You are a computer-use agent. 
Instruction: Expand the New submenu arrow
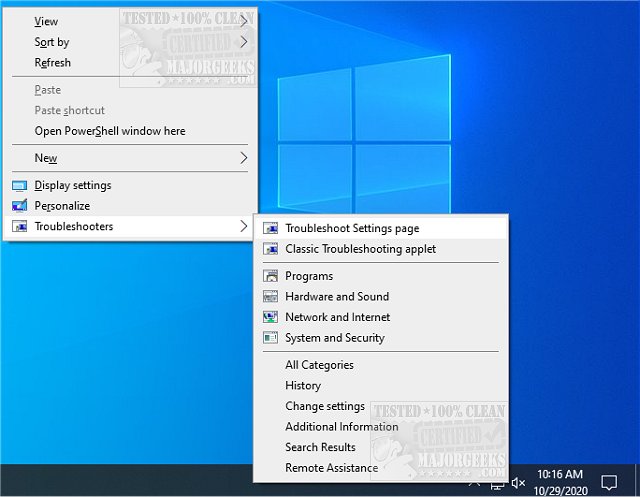pyautogui.click(x=243, y=158)
